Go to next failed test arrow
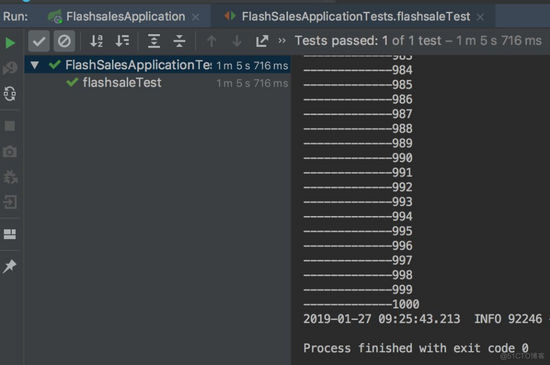Screen dimensions: 550x365 (x=237, y=41)
